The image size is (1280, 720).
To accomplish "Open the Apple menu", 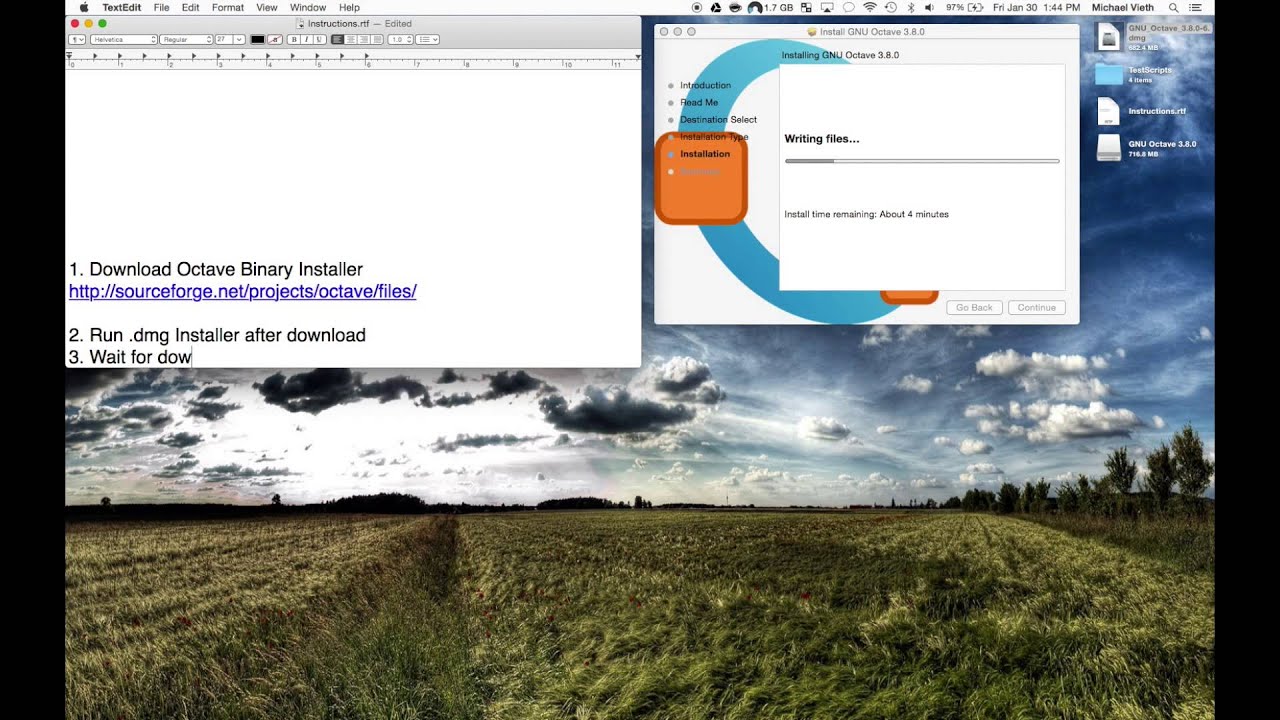I will pos(84,7).
